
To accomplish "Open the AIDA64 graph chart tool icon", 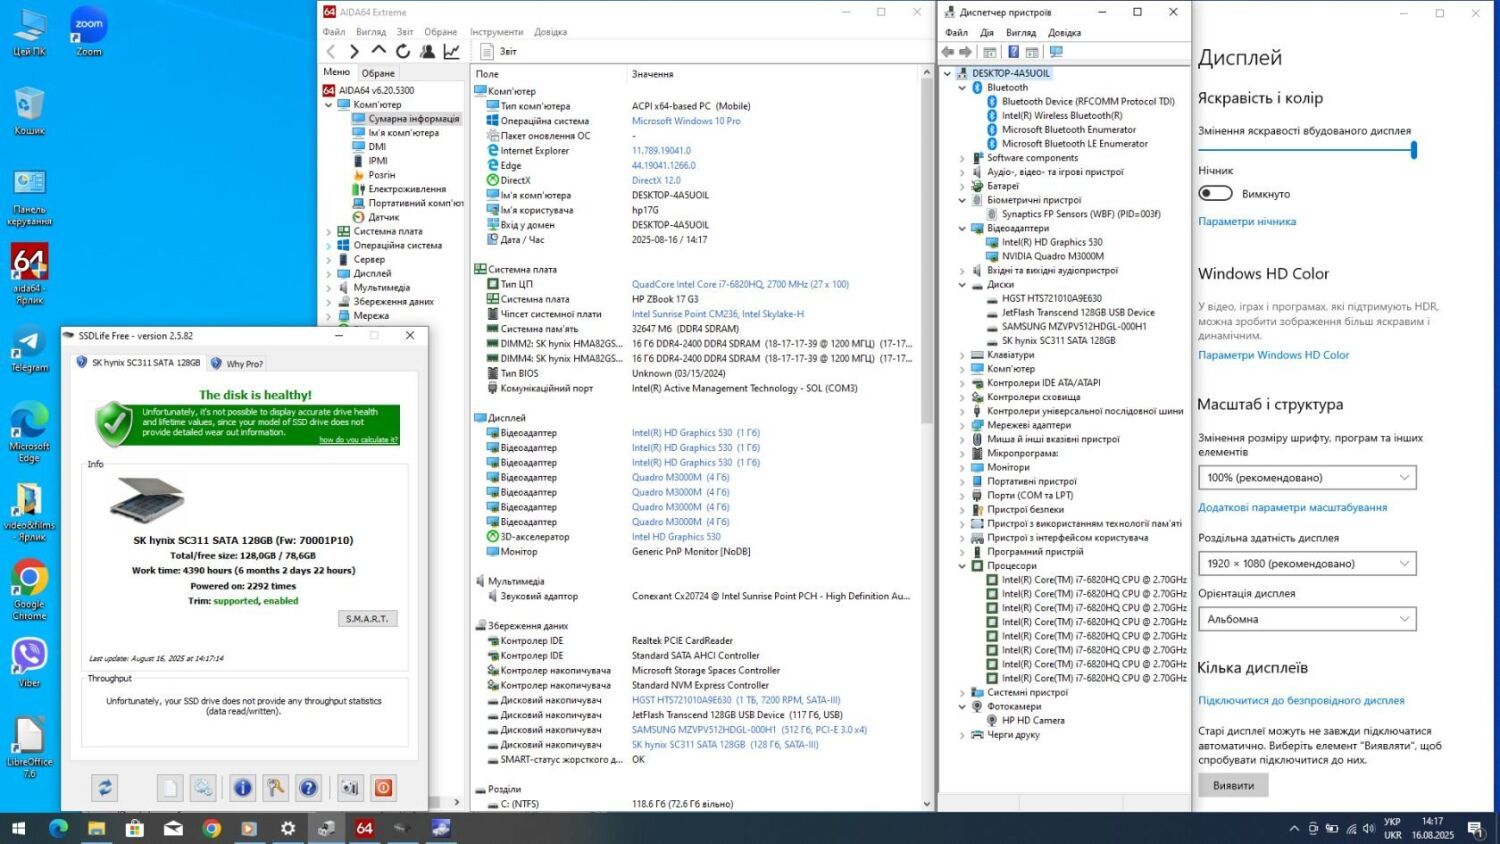I will [x=452, y=51].
